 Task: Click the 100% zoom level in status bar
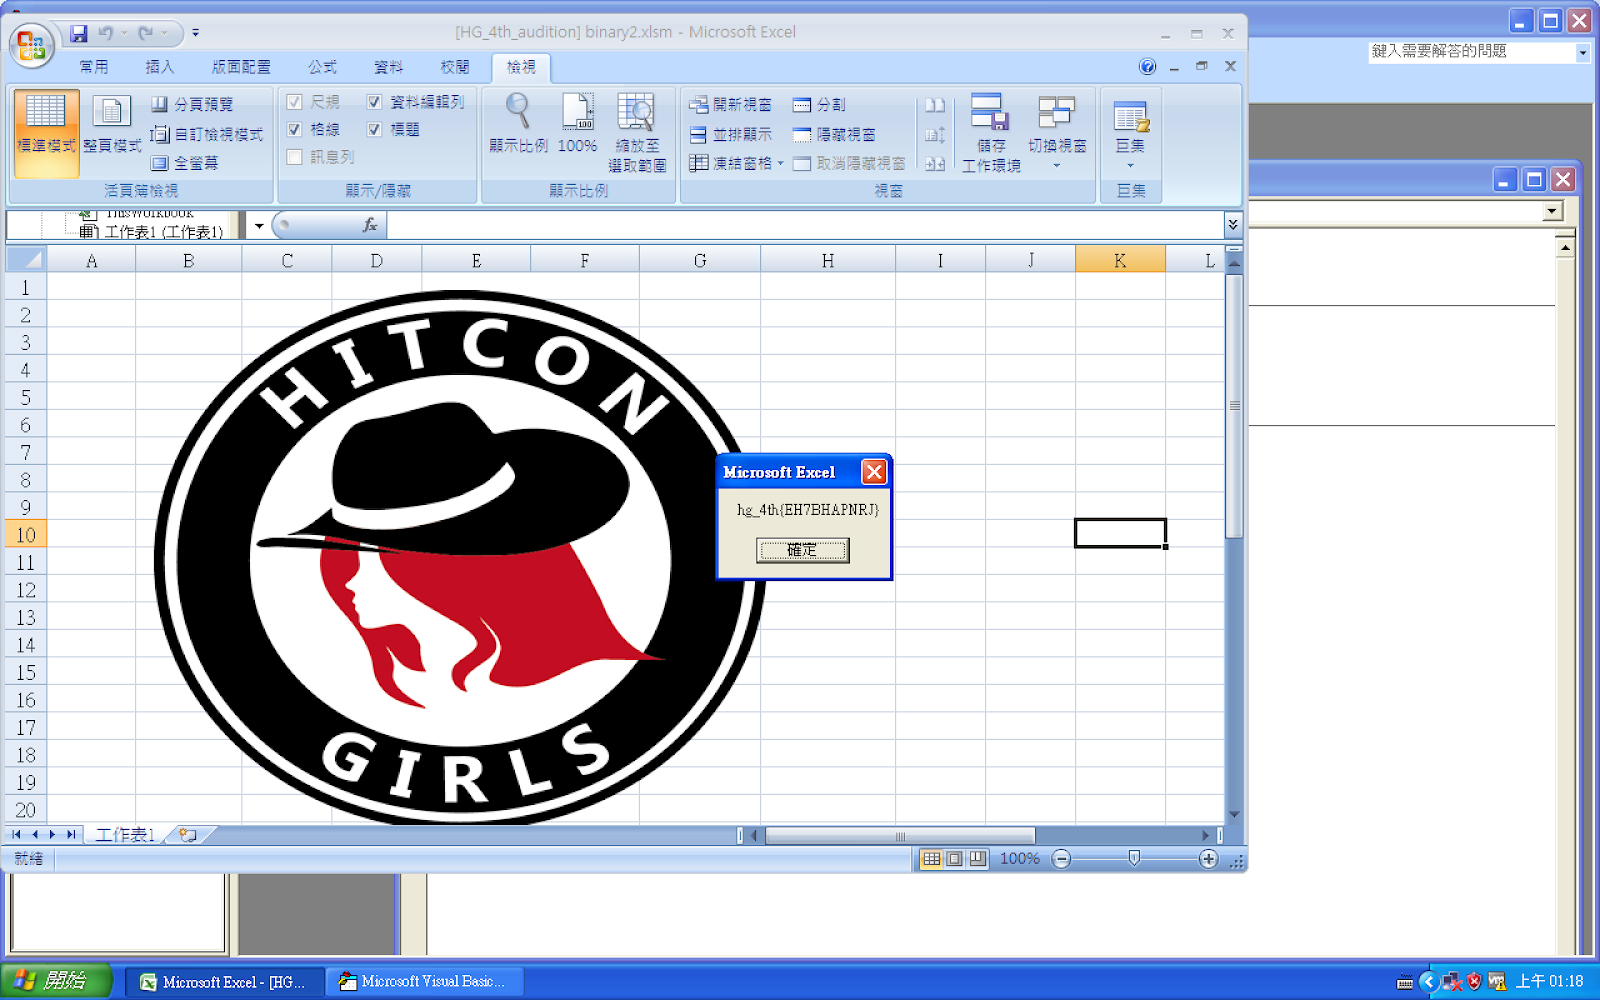click(x=1020, y=859)
